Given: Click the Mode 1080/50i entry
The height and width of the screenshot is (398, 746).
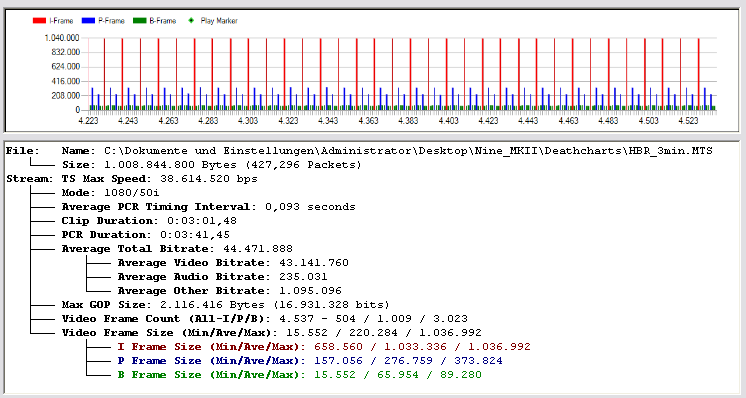Looking at the screenshot, I should pyautogui.click(x=110, y=193).
